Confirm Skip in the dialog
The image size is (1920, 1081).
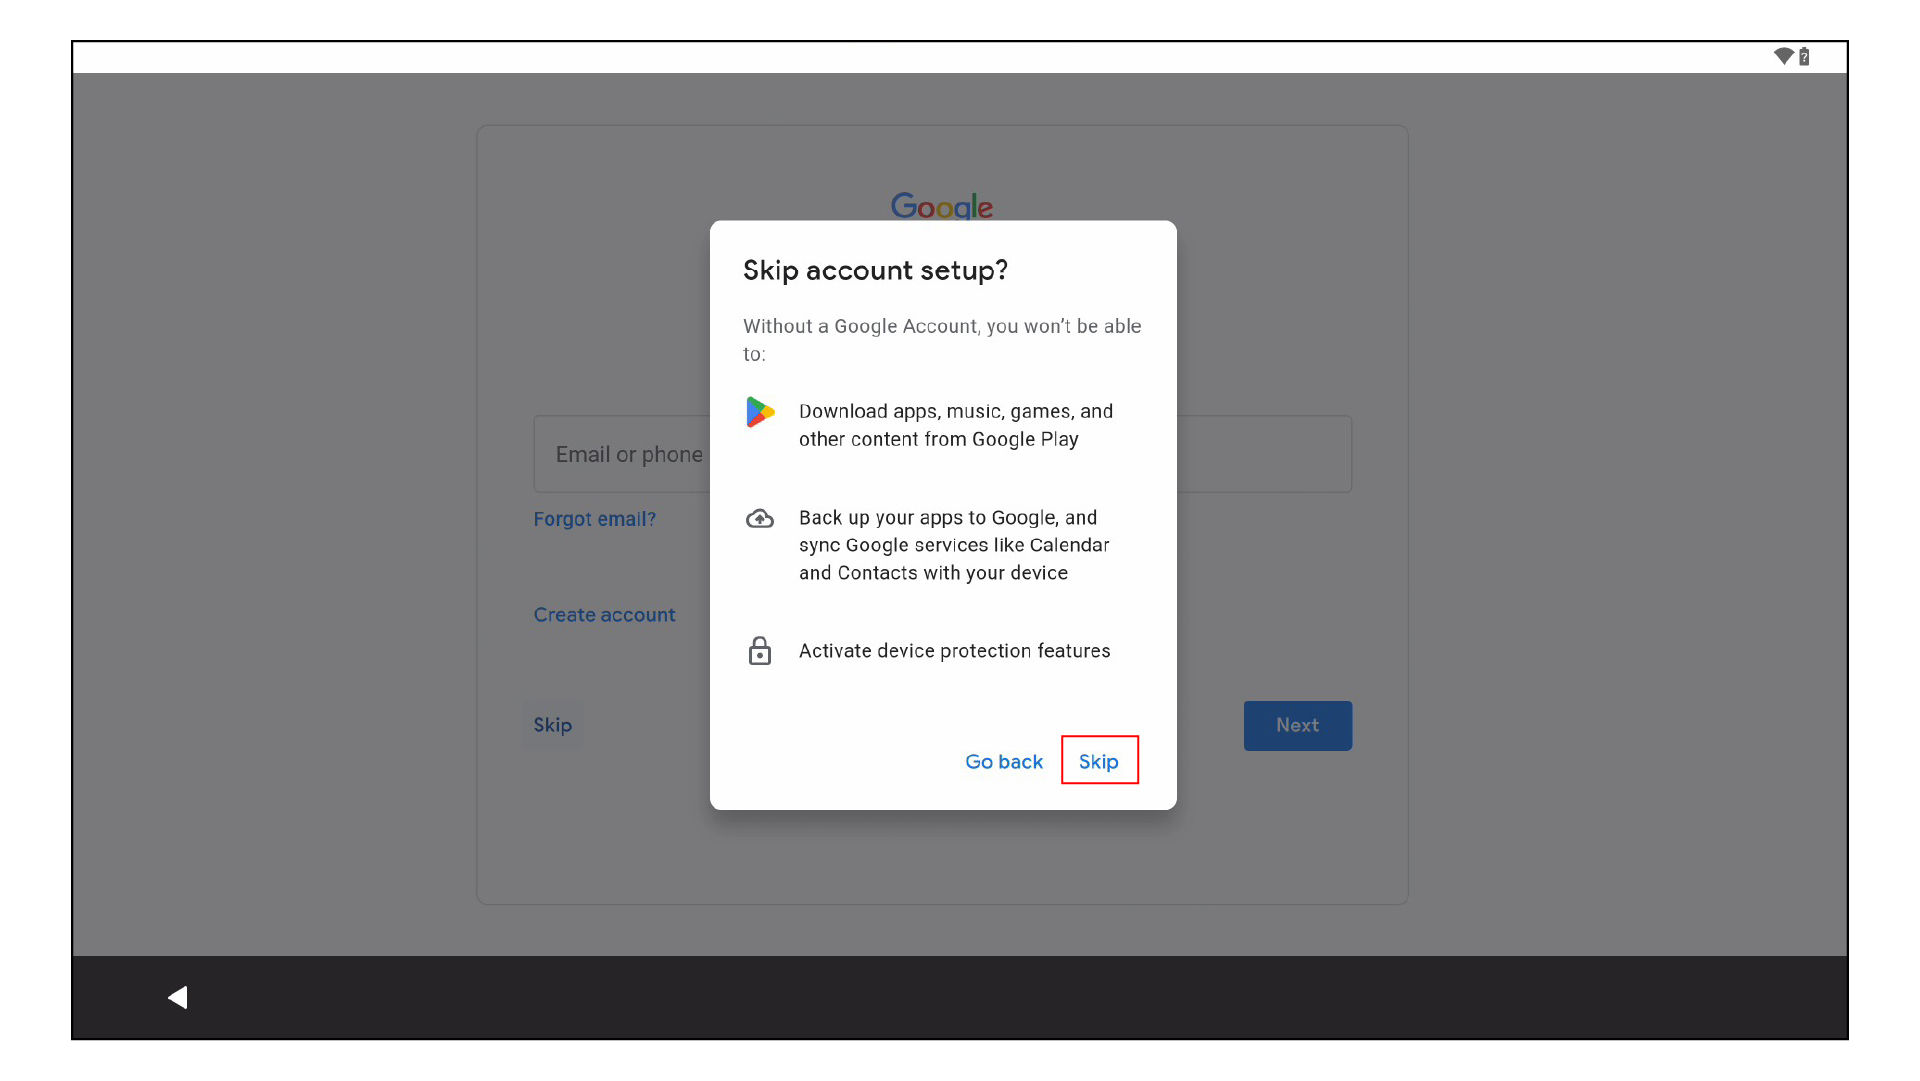tap(1099, 761)
